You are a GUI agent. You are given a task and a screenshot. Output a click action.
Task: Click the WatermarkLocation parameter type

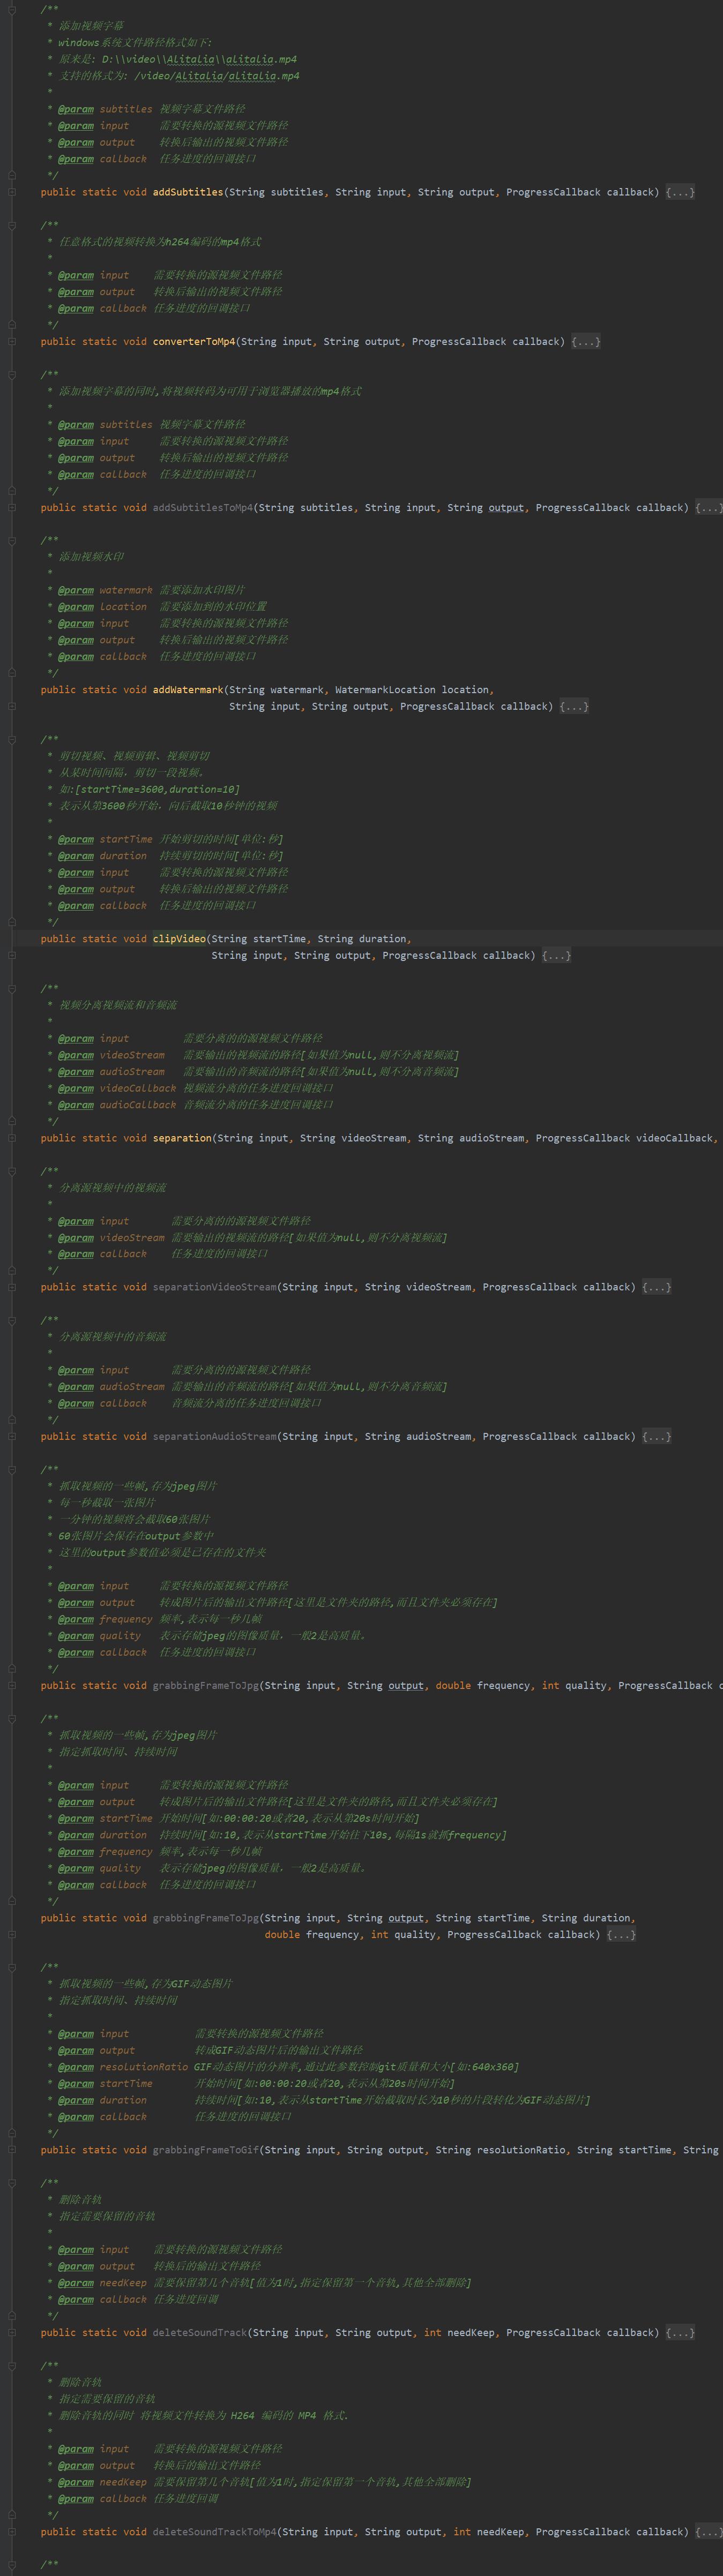click(x=385, y=690)
